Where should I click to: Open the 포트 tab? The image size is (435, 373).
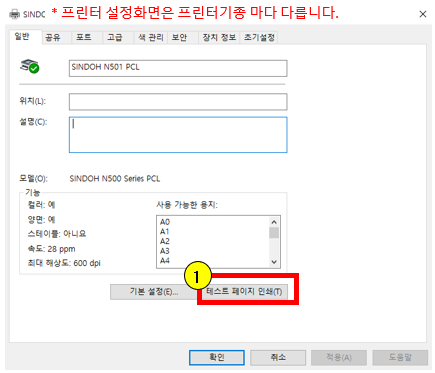[x=87, y=38]
